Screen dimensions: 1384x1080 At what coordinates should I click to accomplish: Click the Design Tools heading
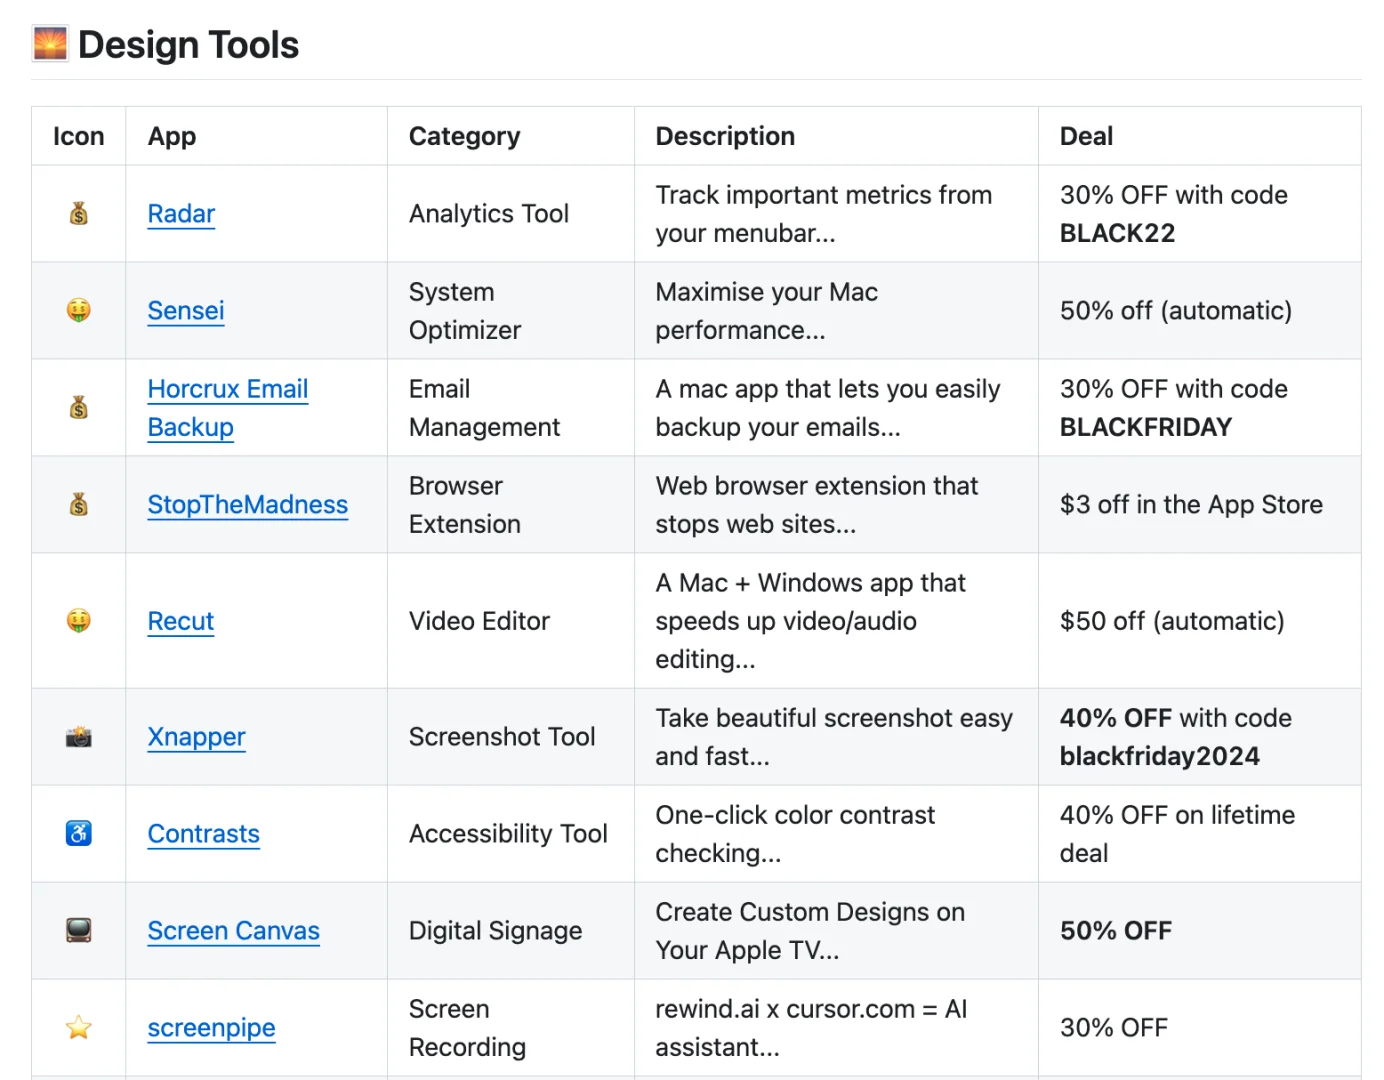[x=188, y=45]
